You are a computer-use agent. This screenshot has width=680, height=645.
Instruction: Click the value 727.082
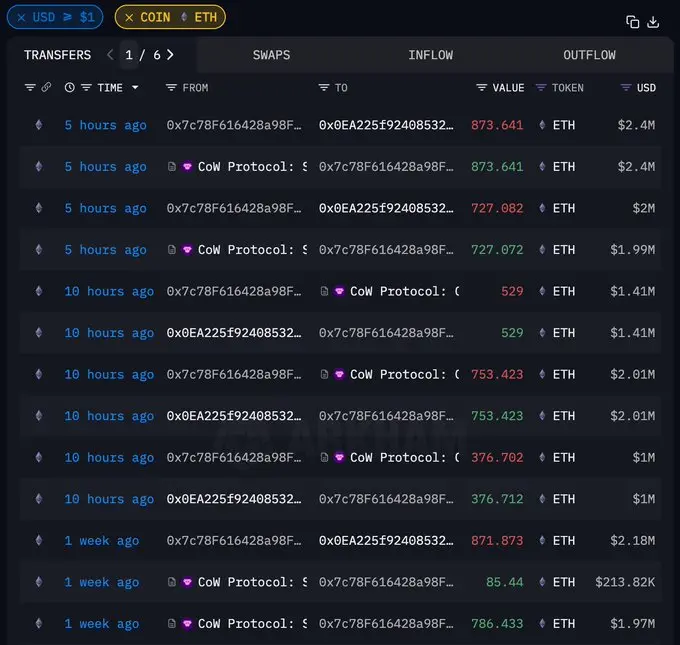point(497,208)
